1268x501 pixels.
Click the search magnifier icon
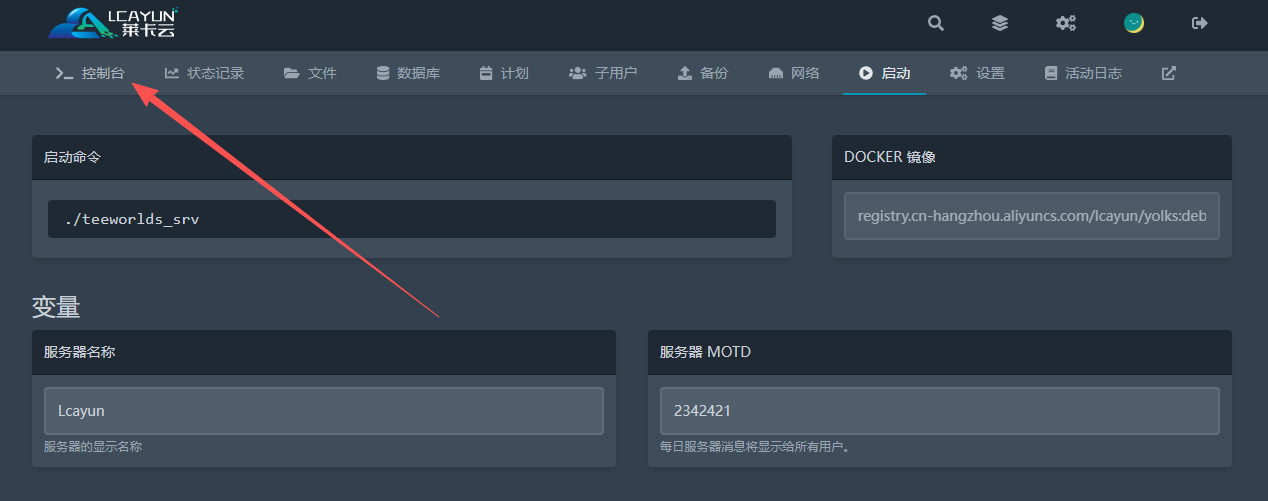pos(935,23)
